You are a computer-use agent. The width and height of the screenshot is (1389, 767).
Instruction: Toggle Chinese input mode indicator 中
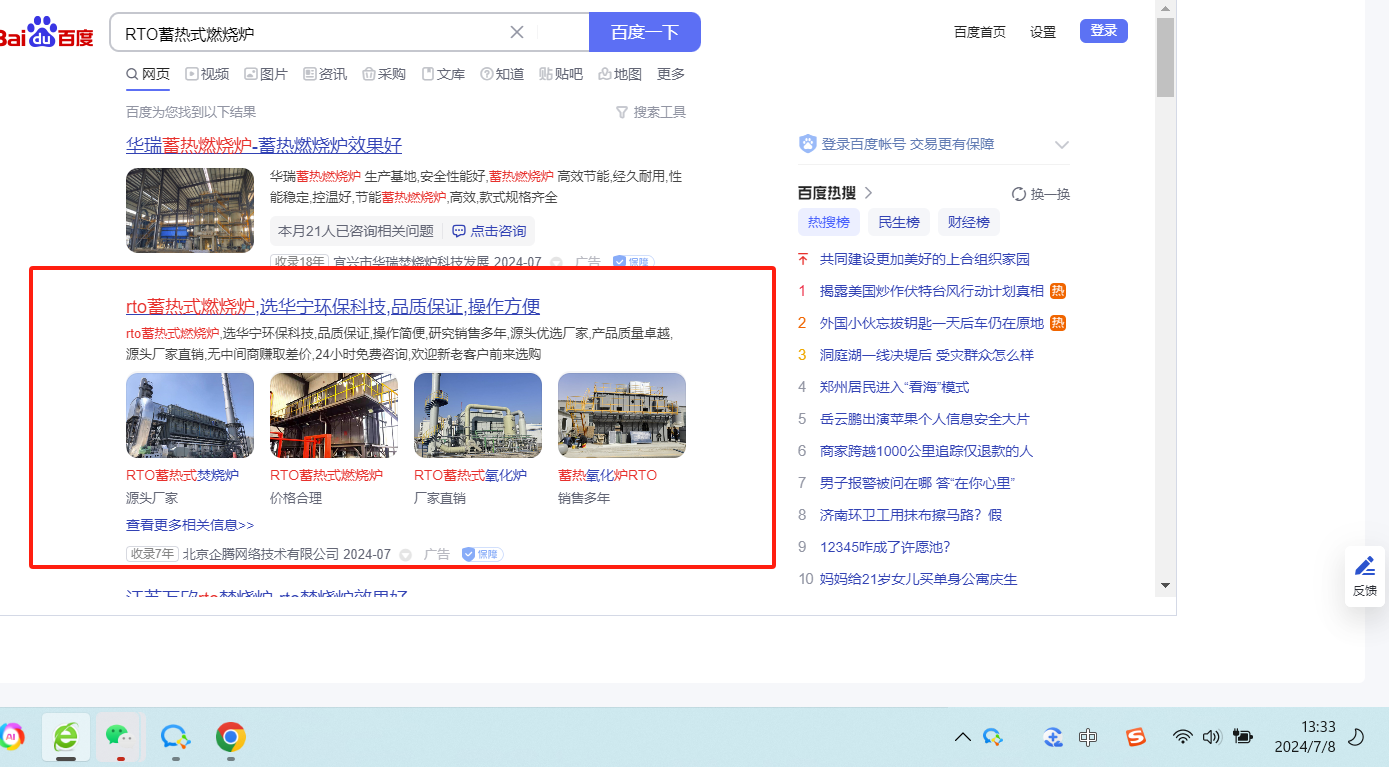pyautogui.click(x=1088, y=737)
